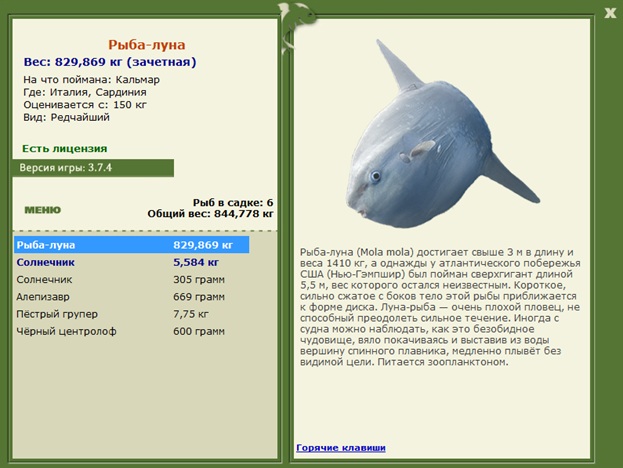The width and height of the screenshot is (623, 468).
Task: Open the Горячие клавиши link
Action: pyautogui.click(x=340, y=447)
